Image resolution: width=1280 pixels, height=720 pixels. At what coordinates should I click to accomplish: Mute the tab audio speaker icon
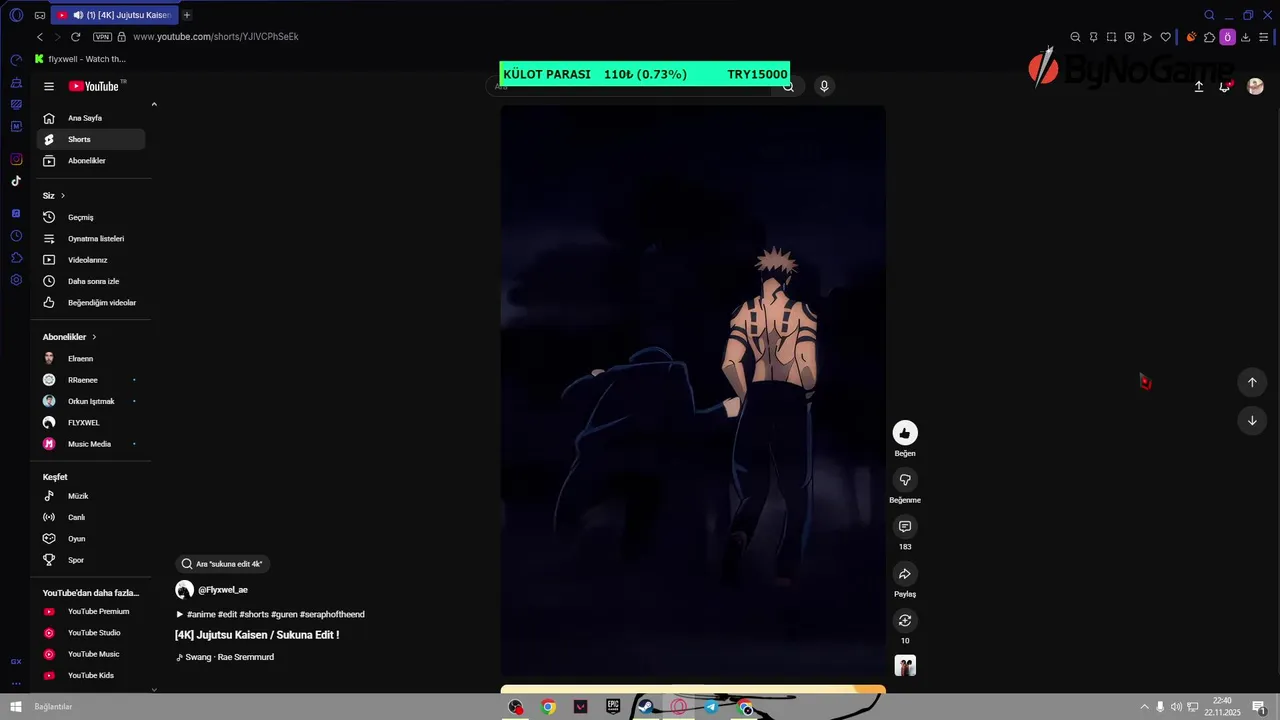pyautogui.click(x=78, y=15)
